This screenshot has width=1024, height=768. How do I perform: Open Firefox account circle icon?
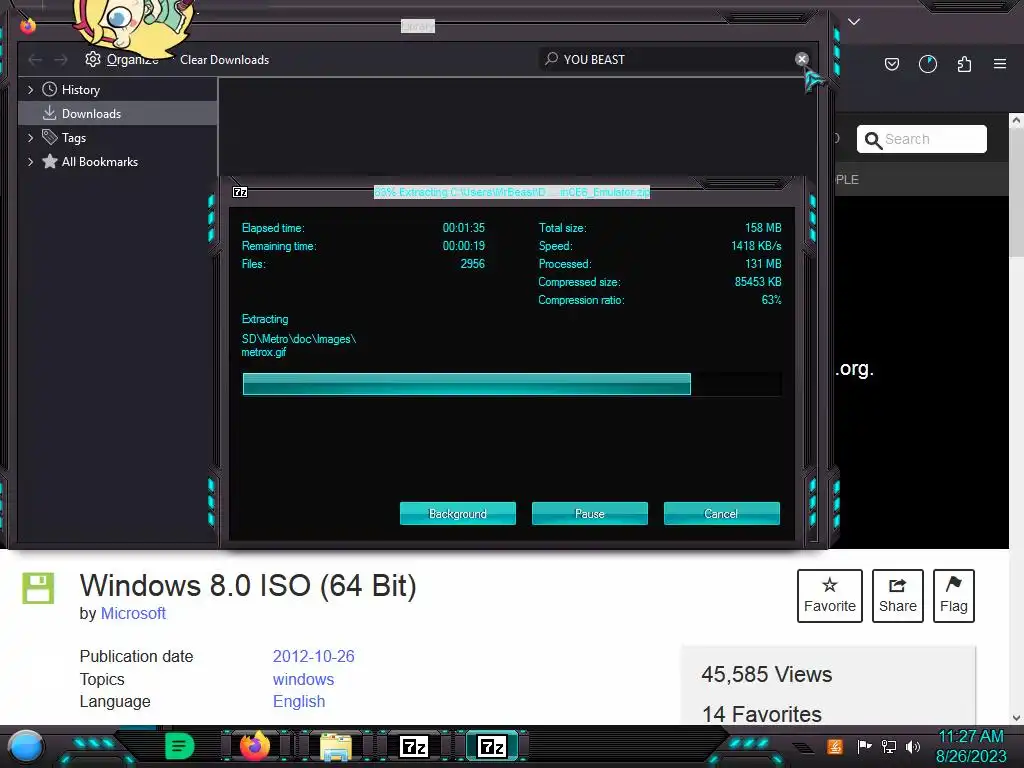point(927,64)
